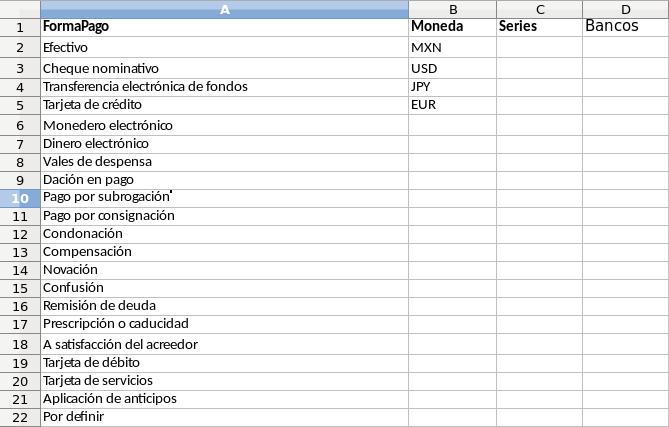Viewport: 669px width, 427px height.
Task: Click the select-all corner box
Action: click(x=20, y=9)
